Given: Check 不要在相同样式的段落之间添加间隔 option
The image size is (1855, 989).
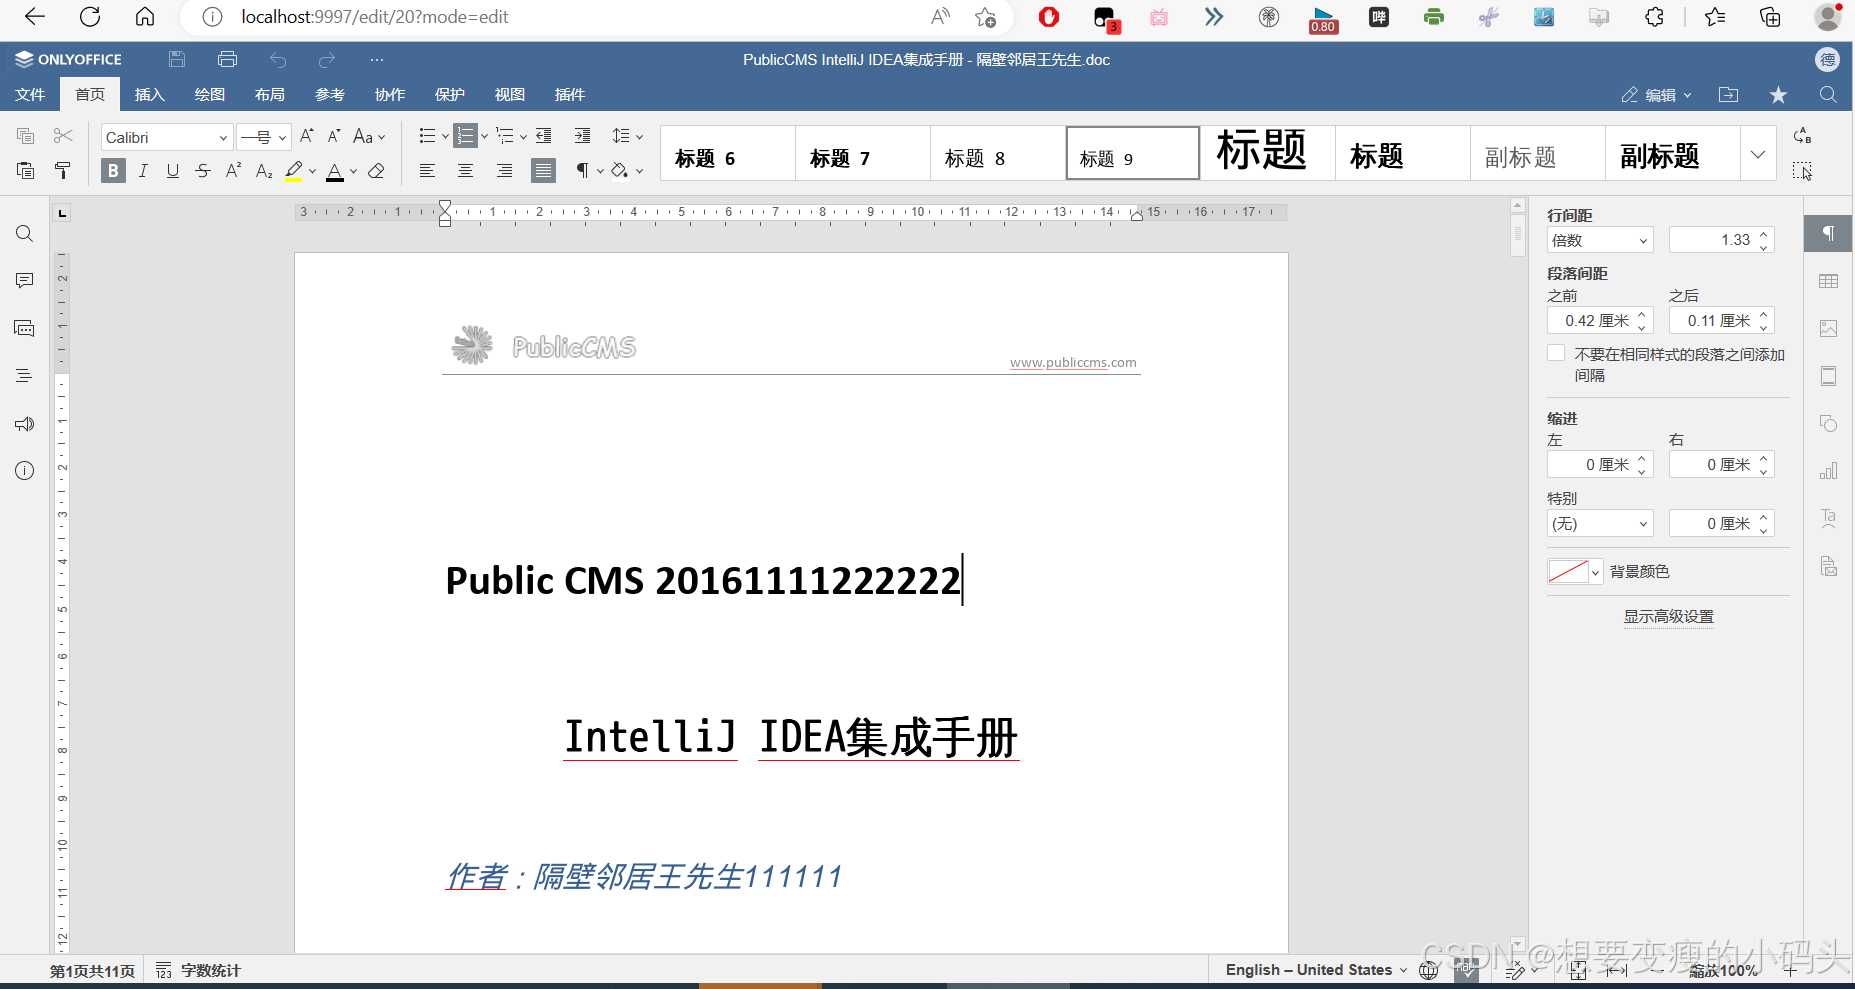Looking at the screenshot, I should coord(1556,353).
